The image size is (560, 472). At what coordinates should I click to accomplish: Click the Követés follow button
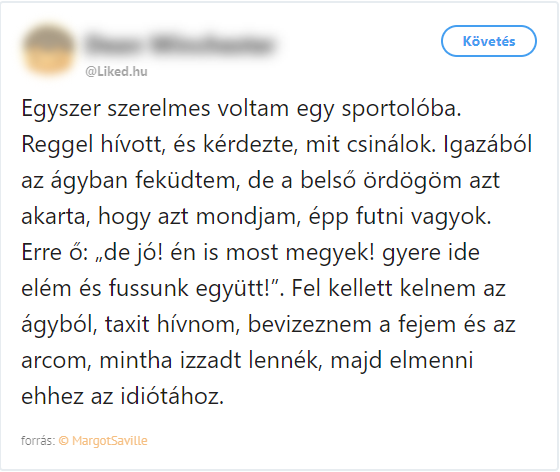point(489,41)
